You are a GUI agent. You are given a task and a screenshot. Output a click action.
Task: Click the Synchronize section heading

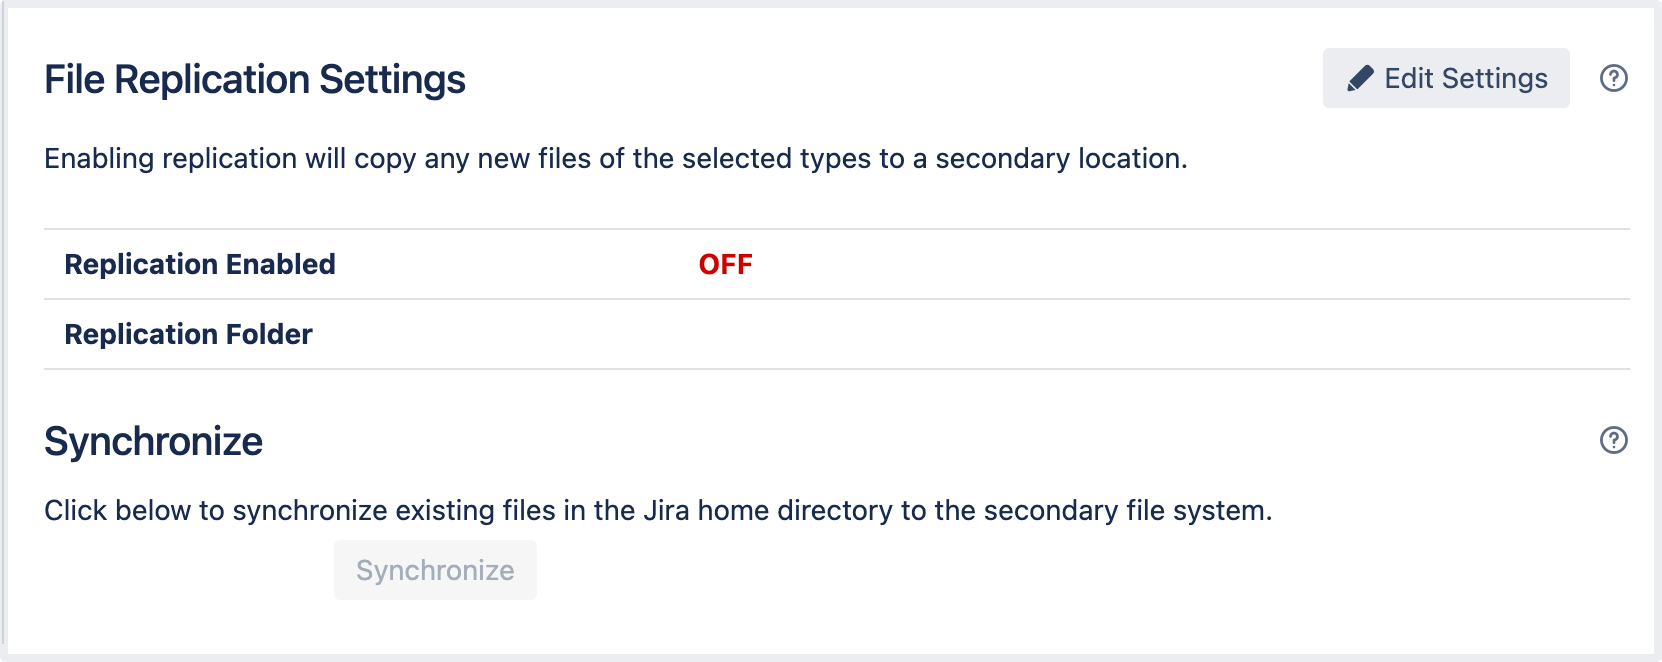153,441
